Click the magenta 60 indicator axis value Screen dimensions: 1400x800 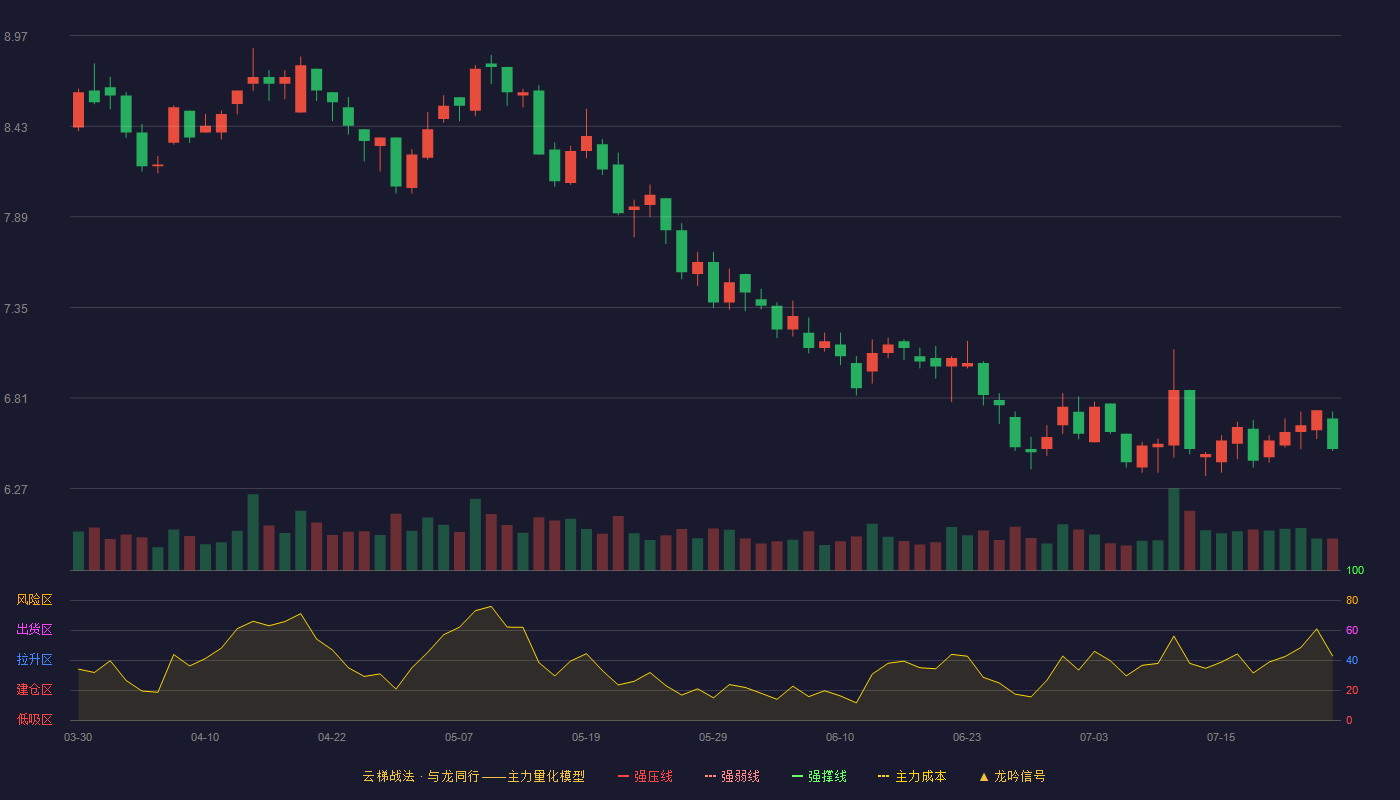[1352, 630]
